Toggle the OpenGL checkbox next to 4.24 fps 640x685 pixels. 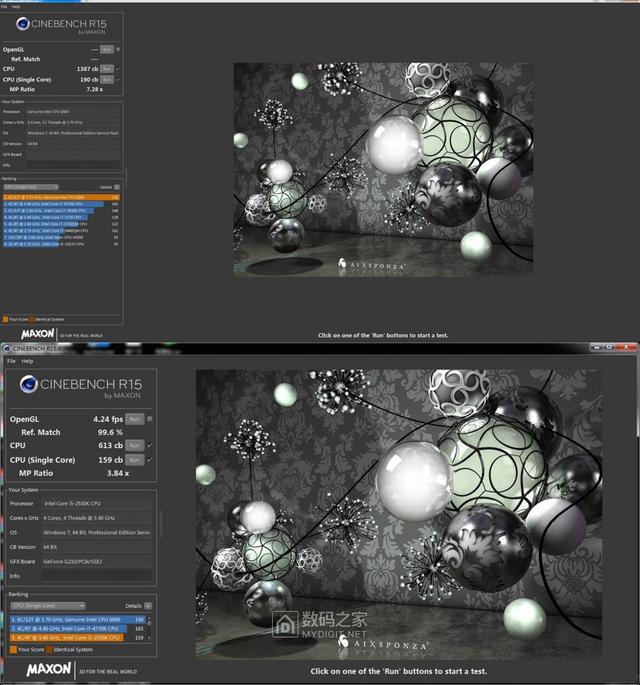click(x=149, y=419)
